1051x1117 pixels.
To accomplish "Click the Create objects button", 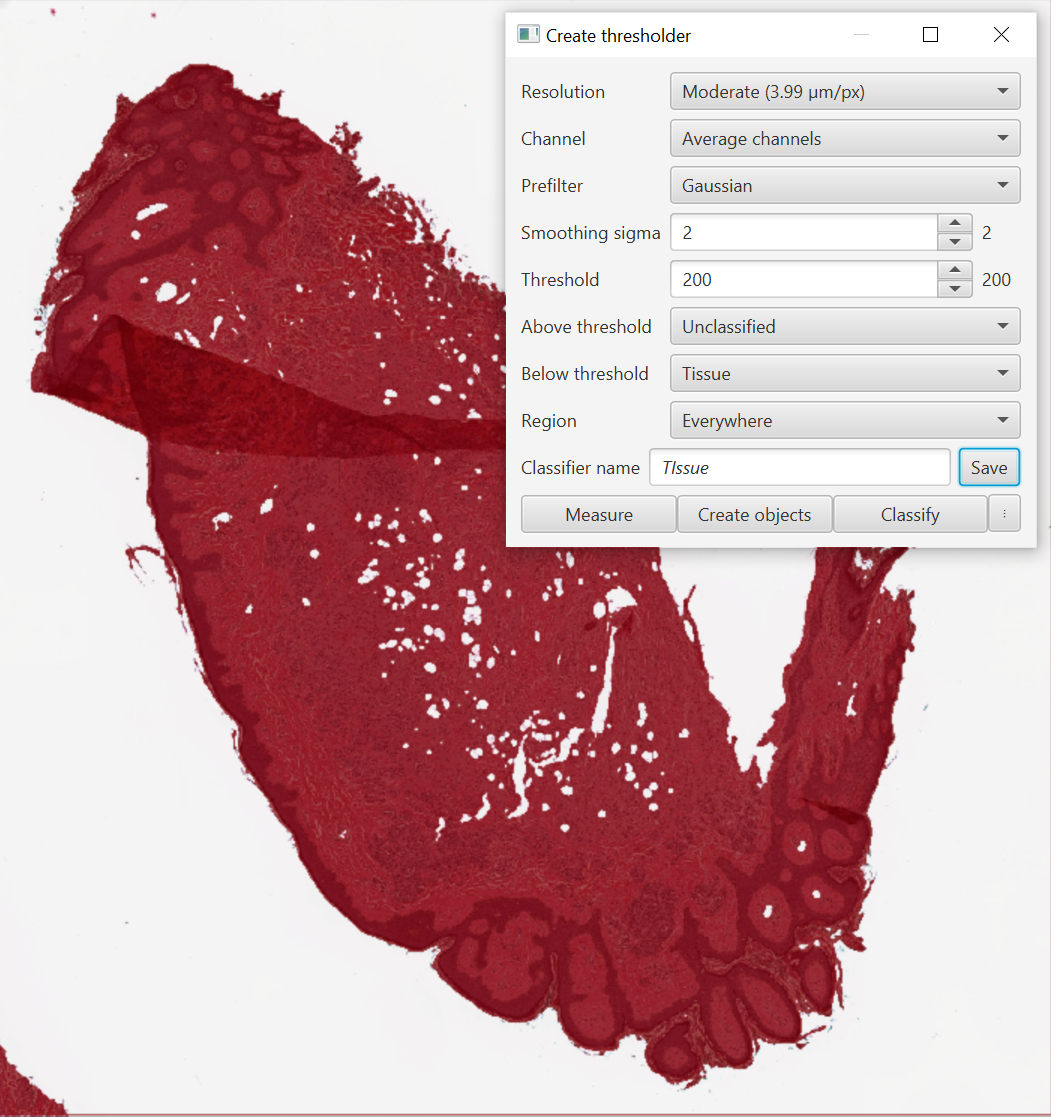I will [755, 514].
